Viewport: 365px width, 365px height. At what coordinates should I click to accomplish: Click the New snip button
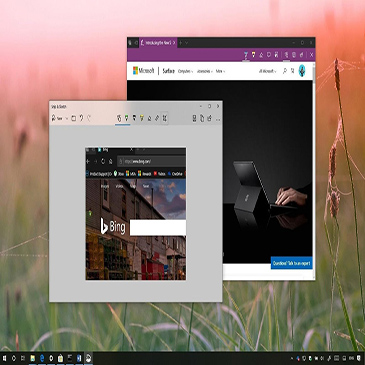[x=57, y=118]
